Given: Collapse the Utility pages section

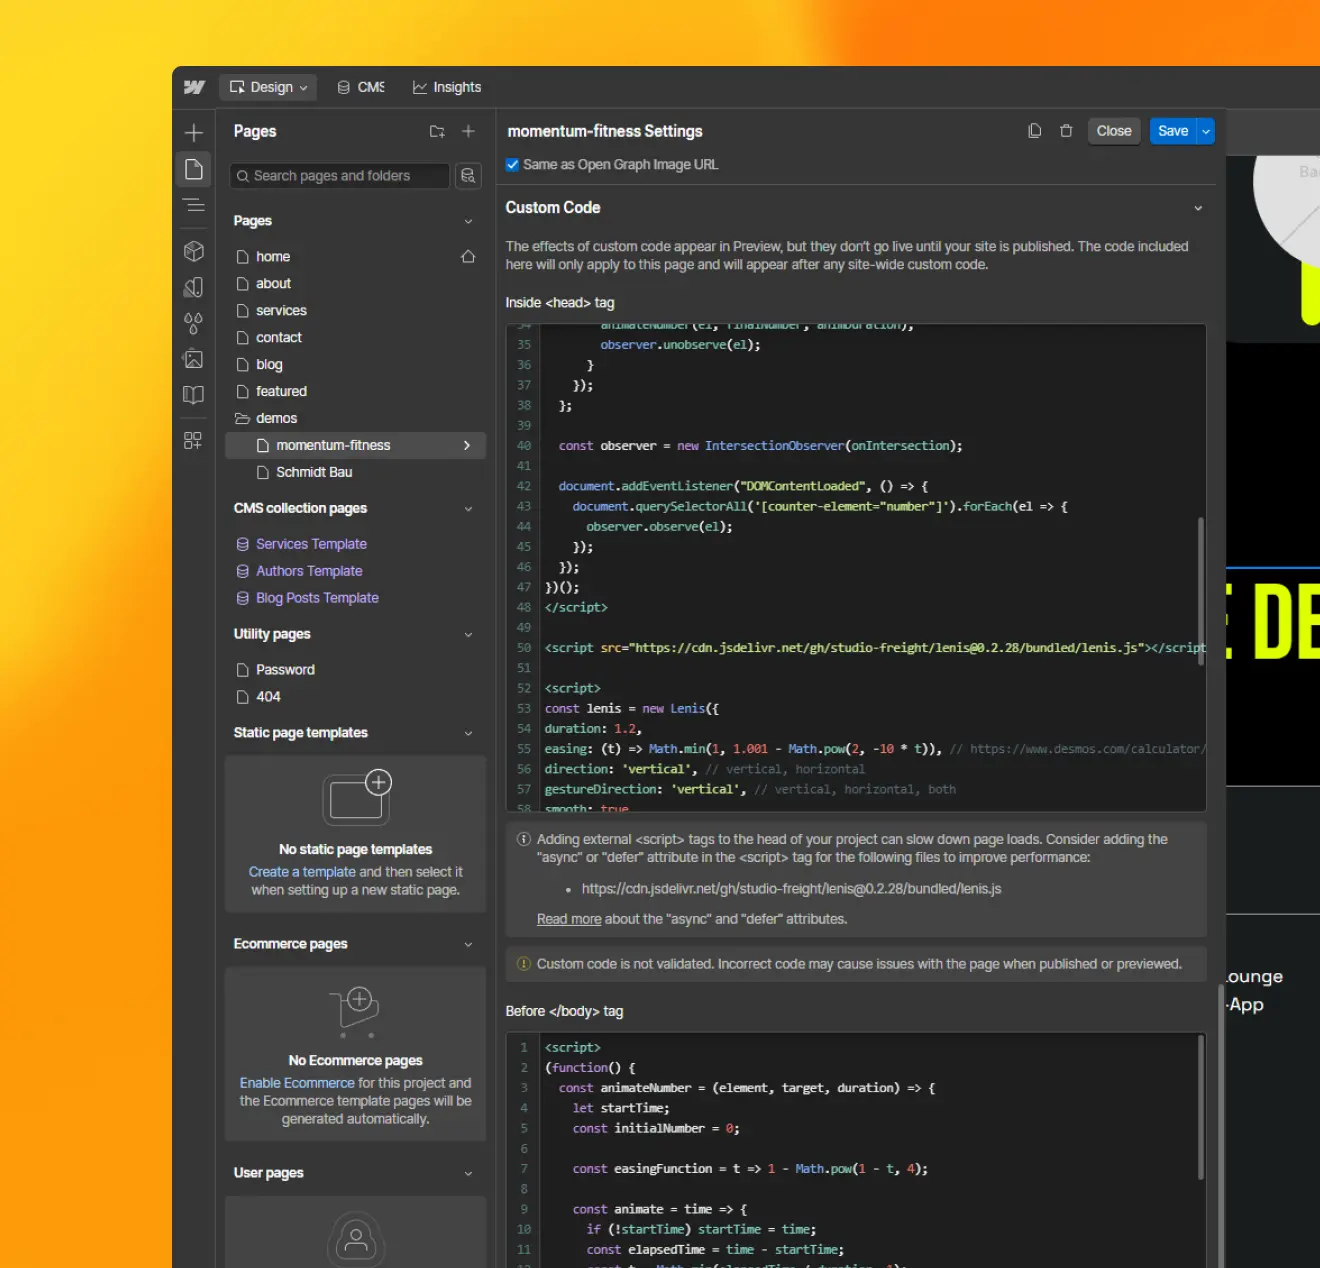Looking at the screenshot, I should pyautogui.click(x=468, y=635).
